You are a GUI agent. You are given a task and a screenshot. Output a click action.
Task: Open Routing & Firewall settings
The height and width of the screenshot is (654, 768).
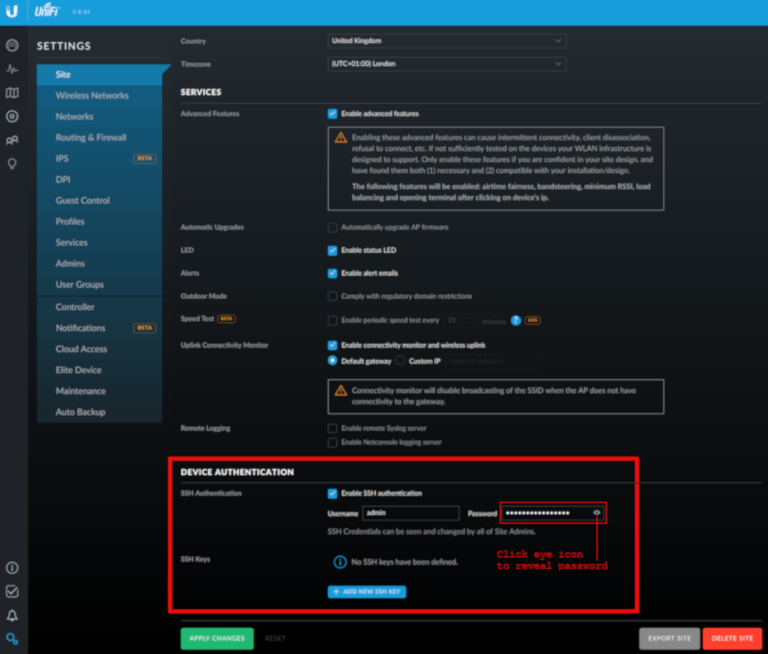pos(99,138)
